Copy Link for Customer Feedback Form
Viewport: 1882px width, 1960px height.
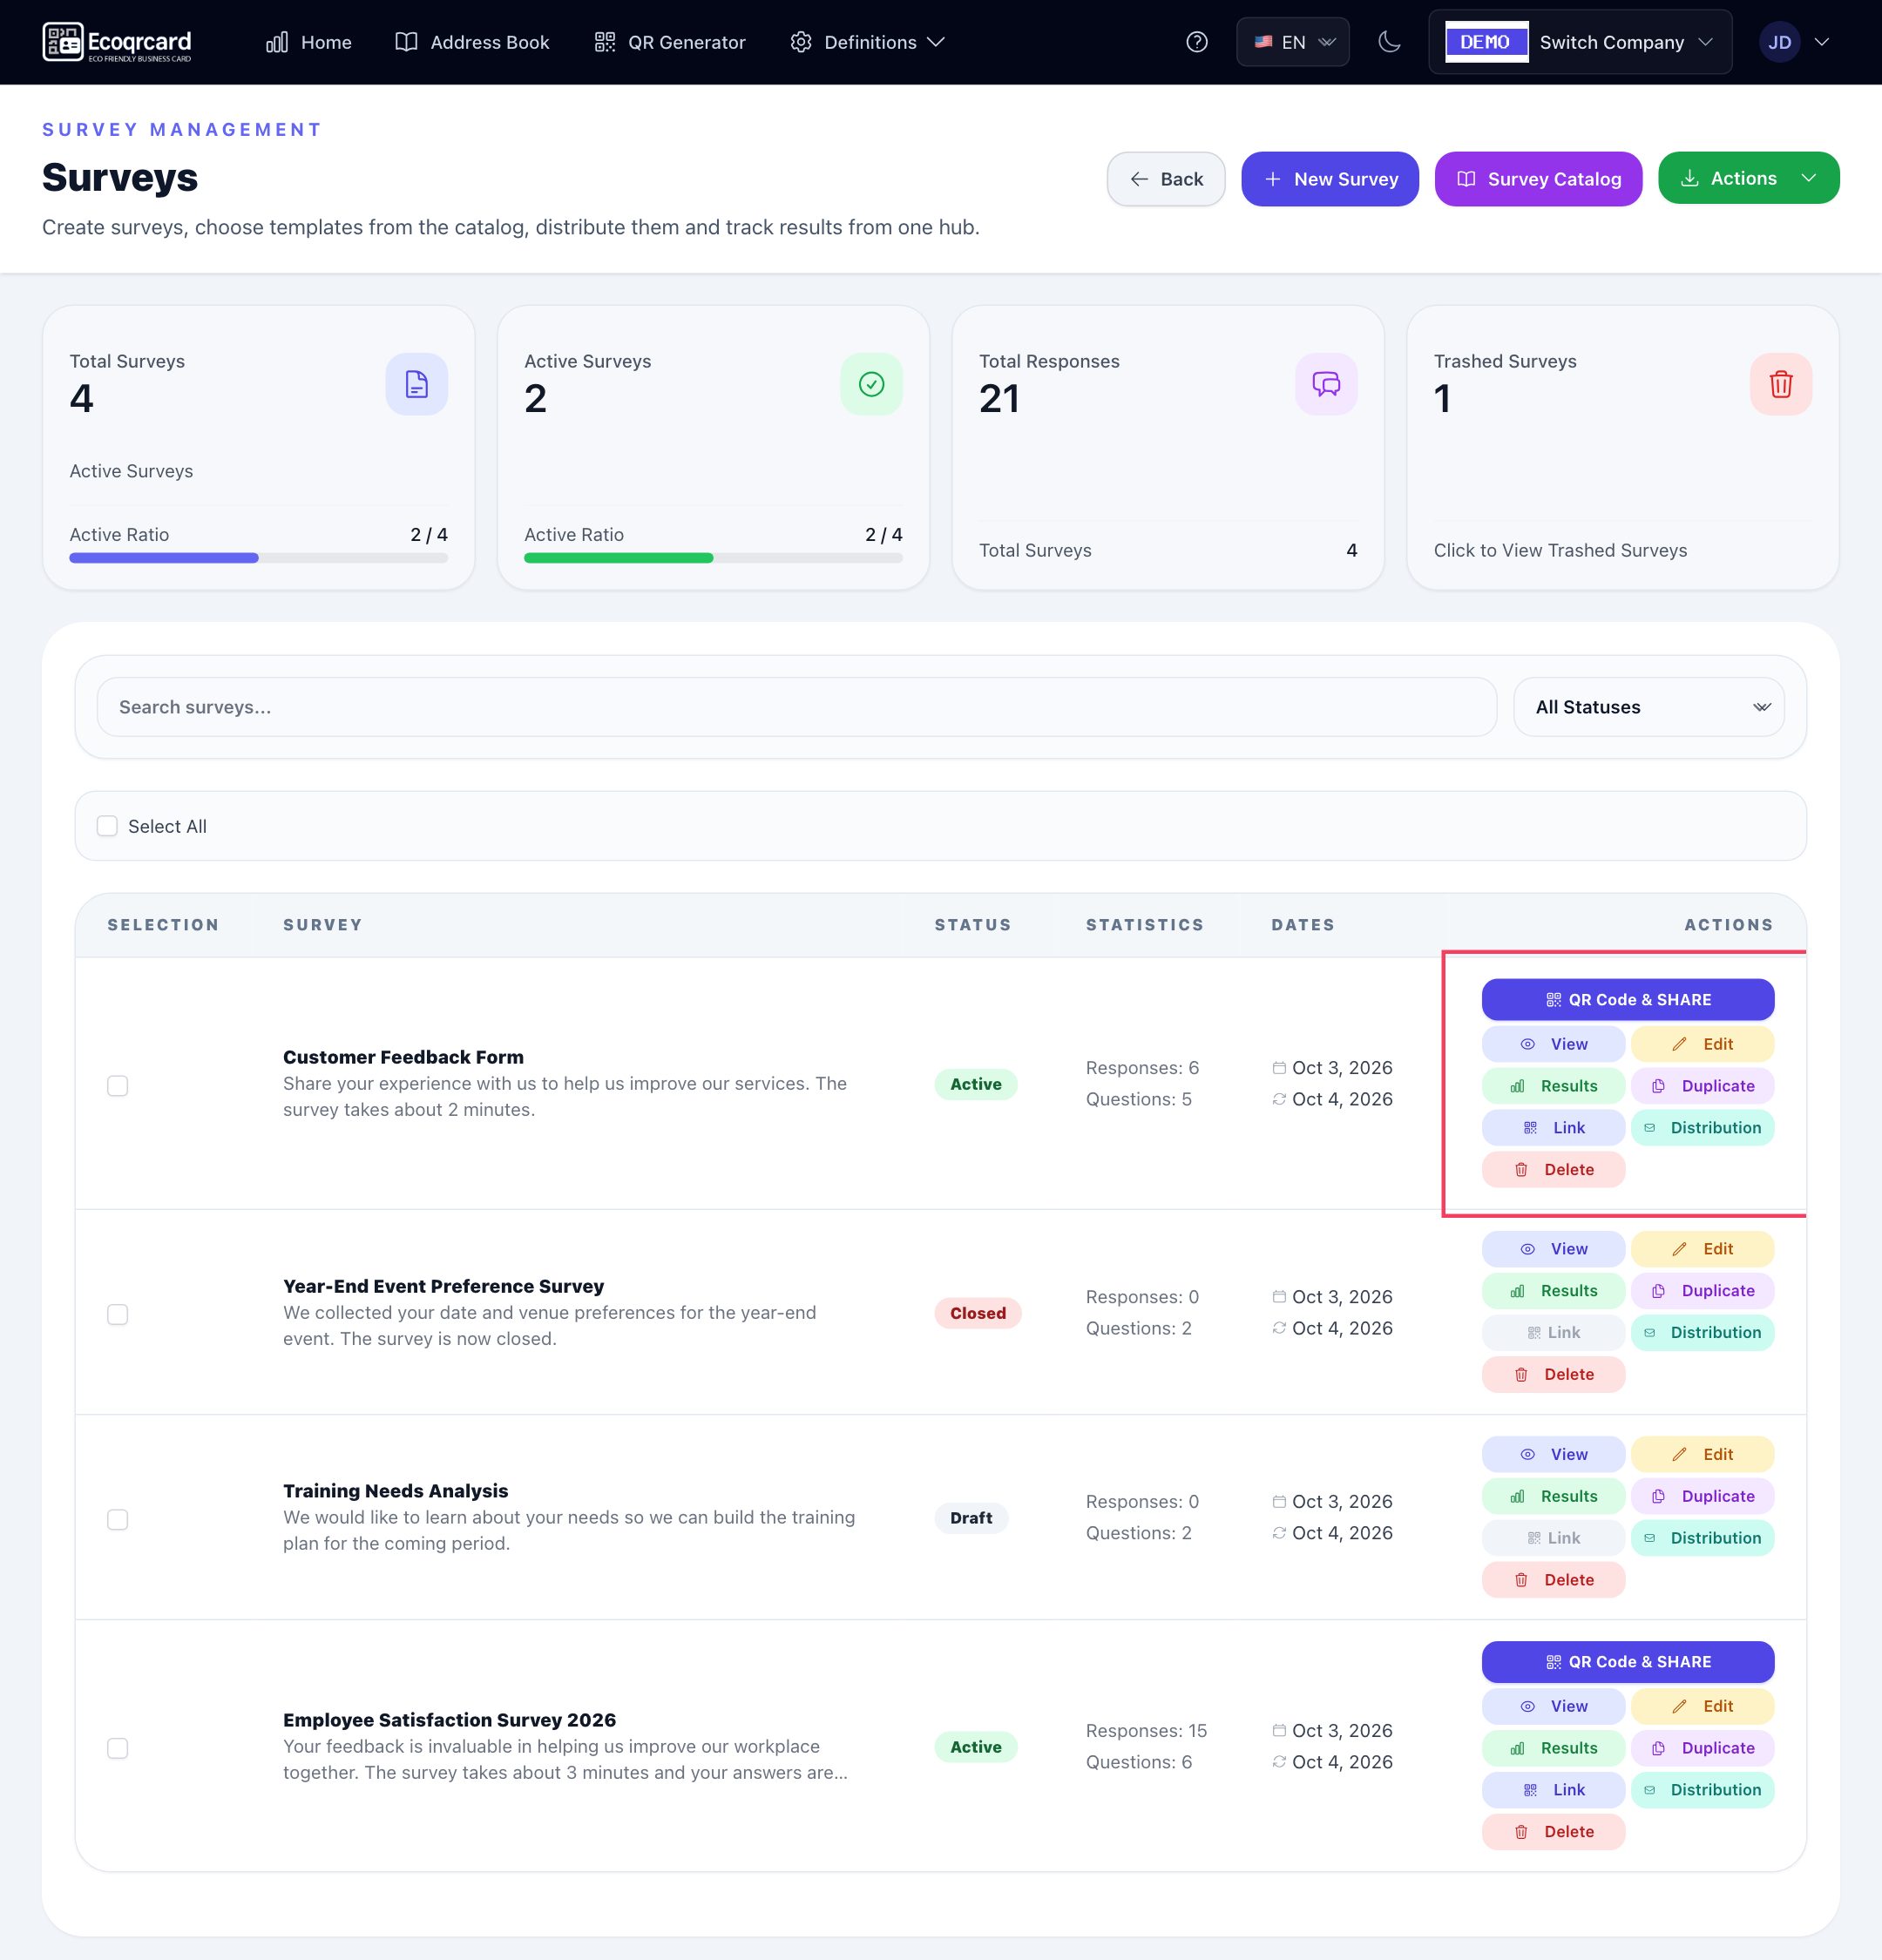tap(1553, 1128)
